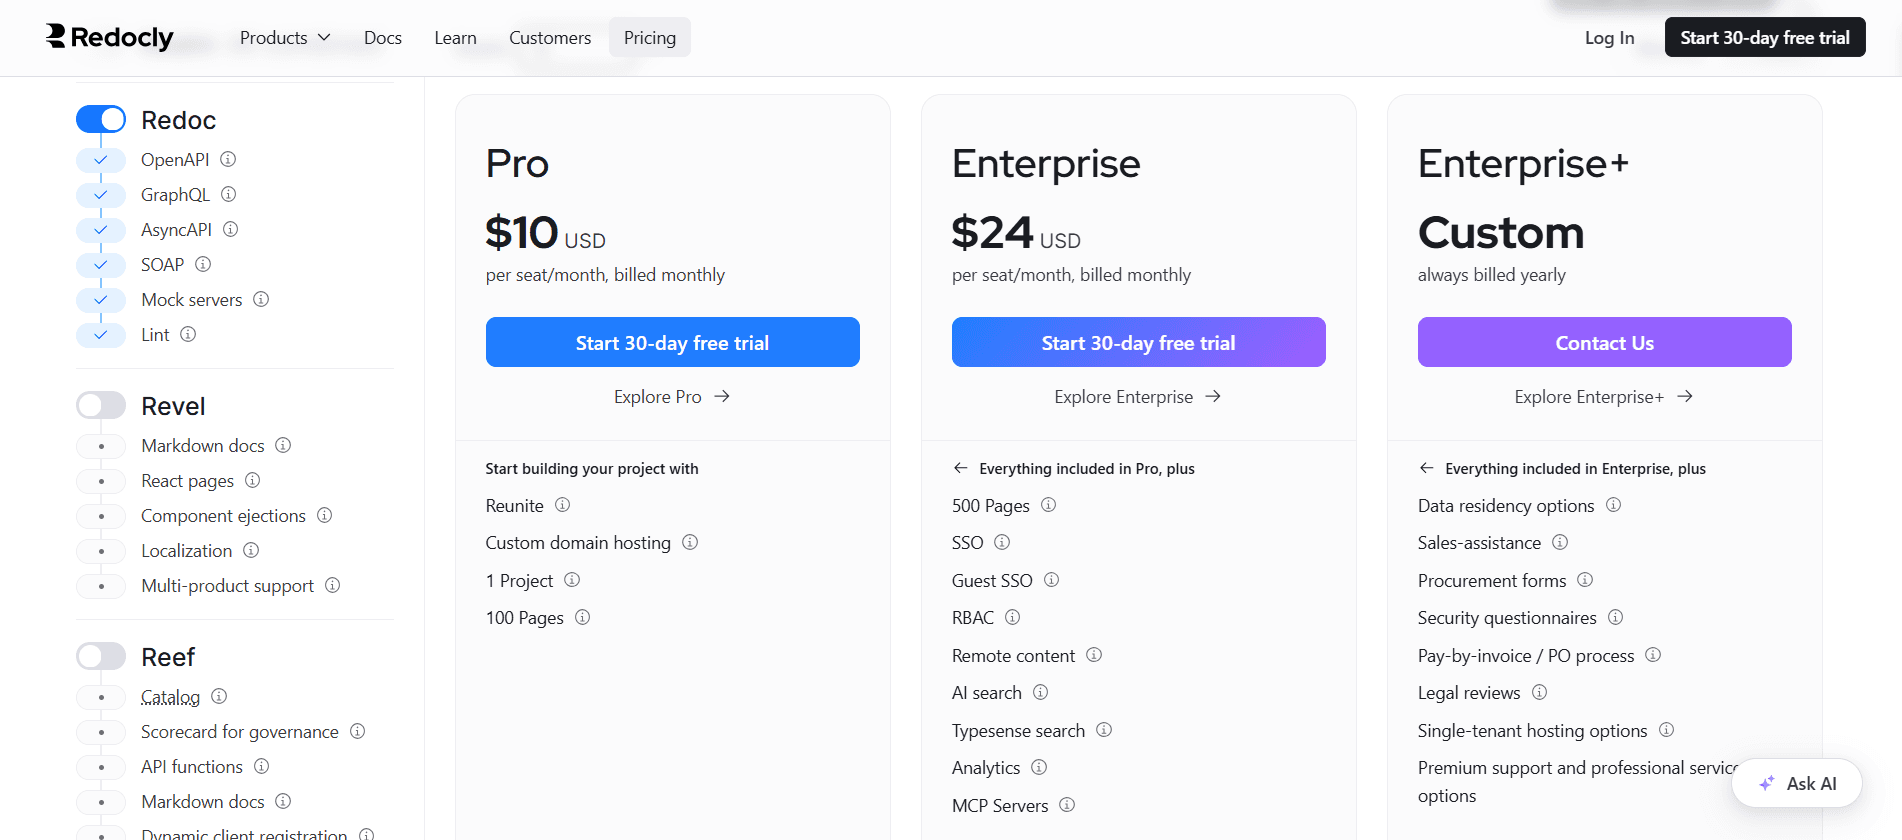This screenshot has height=840, width=1902.
Task: Turn off the Redoc product toggle
Action: pyautogui.click(x=101, y=119)
